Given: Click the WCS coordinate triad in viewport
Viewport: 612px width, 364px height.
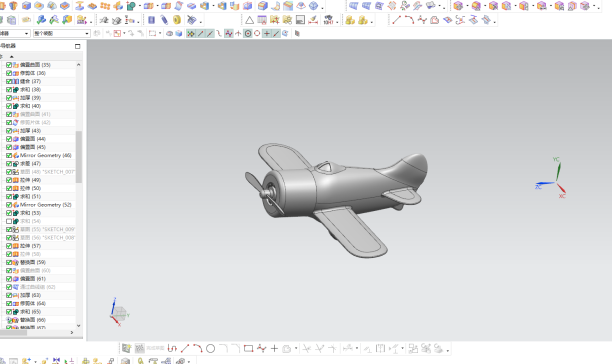Looking at the screenshot, I should click(x=552, y=179).
